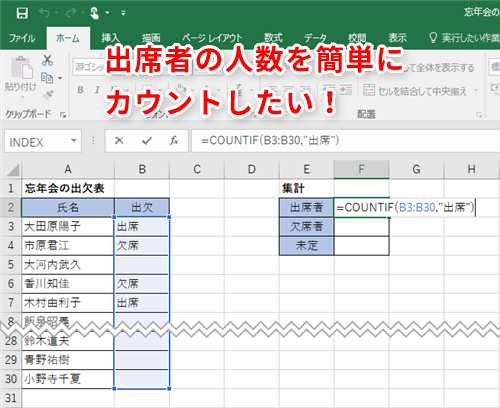This screenshot has height=408, width=500.
Task: Click the 貼り付け paste icon
Action: click(22, 68)
